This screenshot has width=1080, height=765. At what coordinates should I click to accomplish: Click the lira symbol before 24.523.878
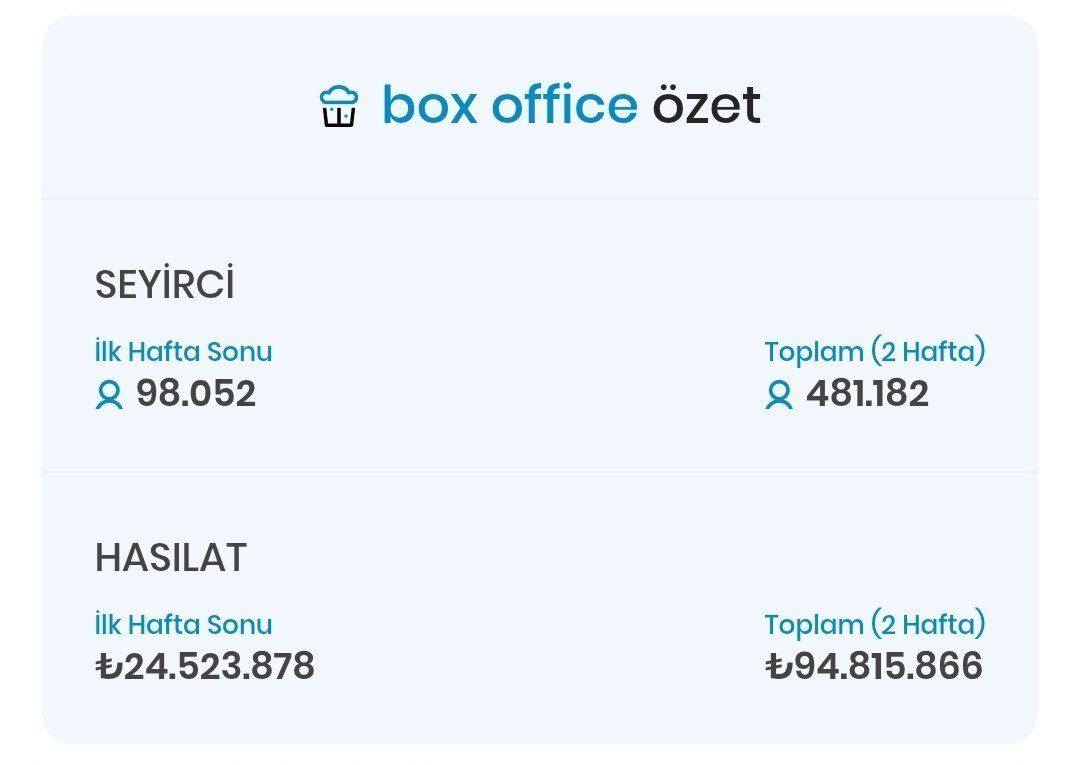click(x=108, y=666)
